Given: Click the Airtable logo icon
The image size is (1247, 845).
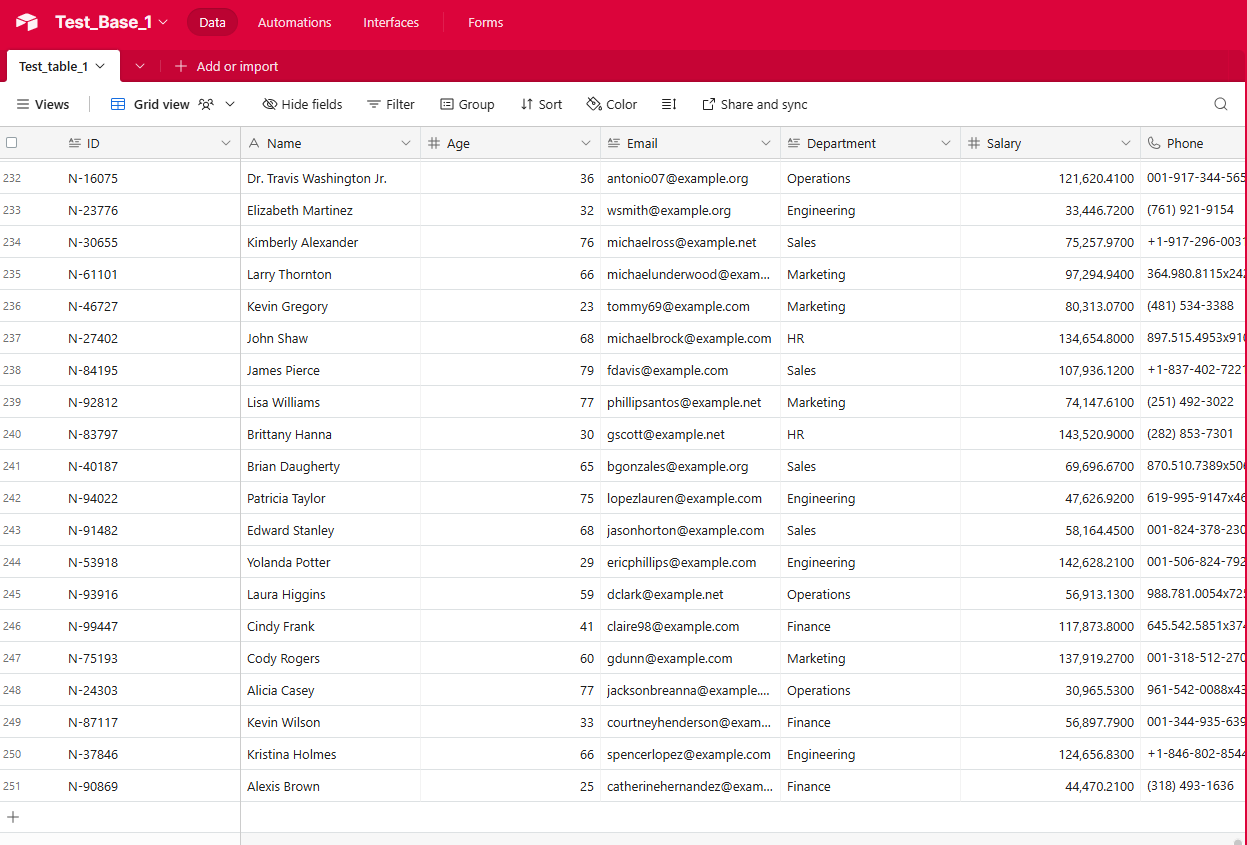Looking at the screenshot, I should (27, 22).
